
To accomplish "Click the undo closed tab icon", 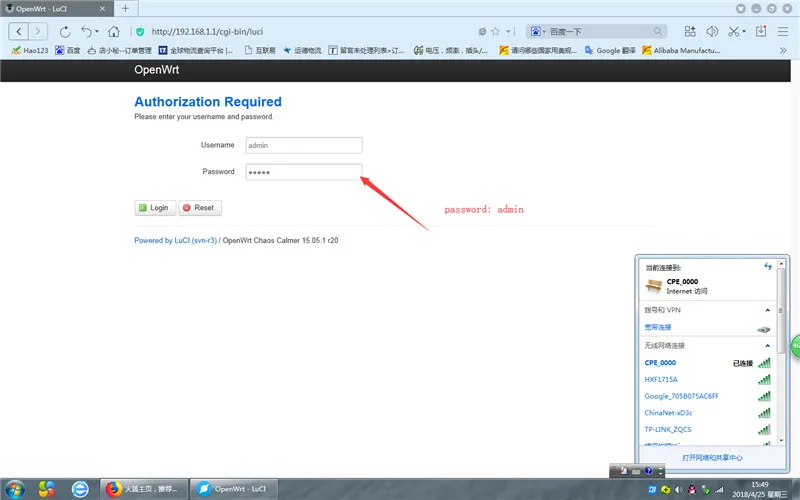I will pyautogui.click(x=86, y=32).
